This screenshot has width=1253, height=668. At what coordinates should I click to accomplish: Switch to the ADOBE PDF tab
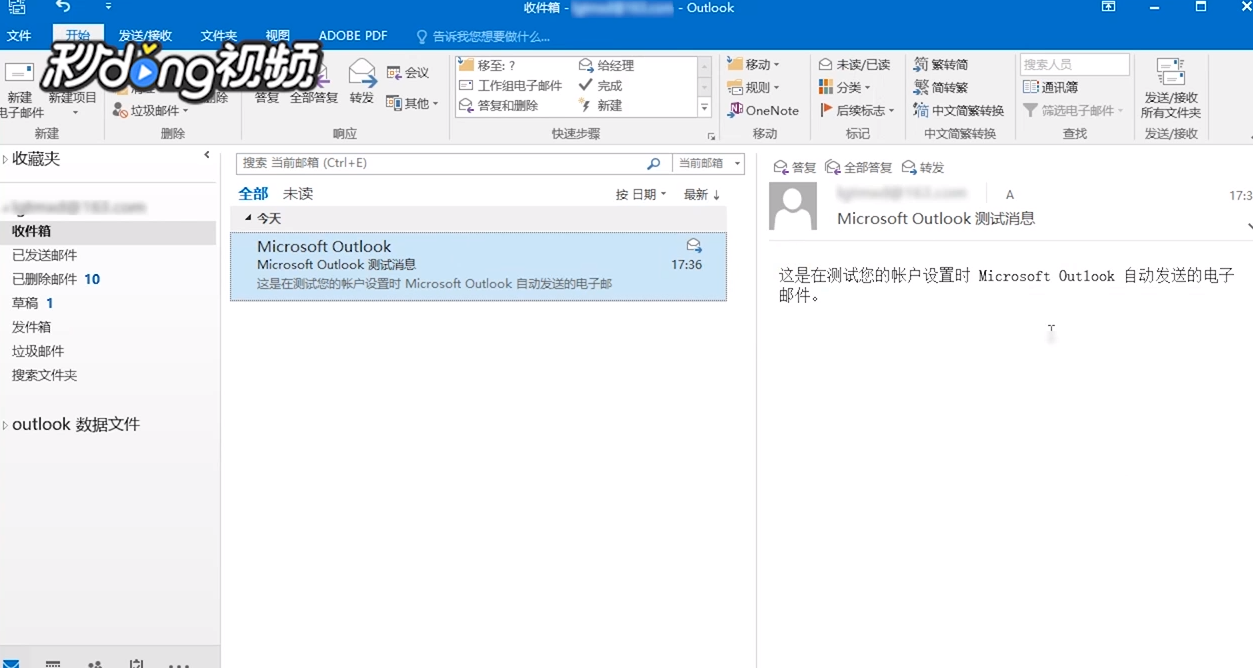tap(353, 36)
